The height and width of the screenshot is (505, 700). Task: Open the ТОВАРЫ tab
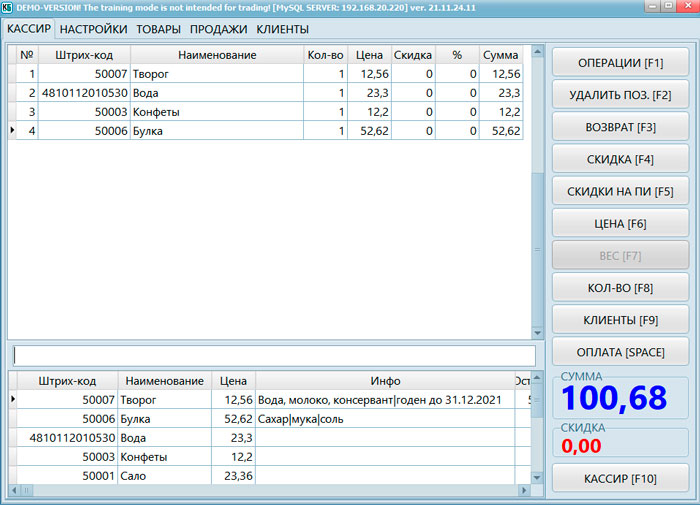click(158, 29)
